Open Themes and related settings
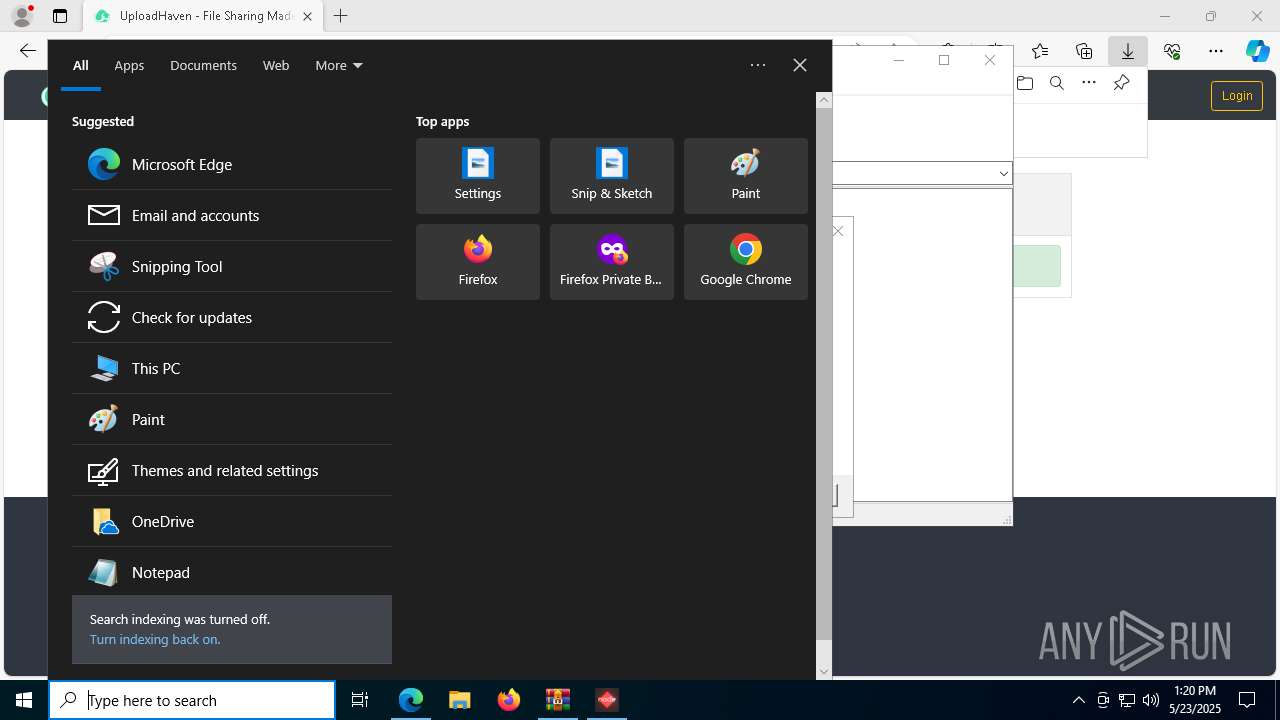The width and height of the screenshot is (1280, 720). click(231, 470)
